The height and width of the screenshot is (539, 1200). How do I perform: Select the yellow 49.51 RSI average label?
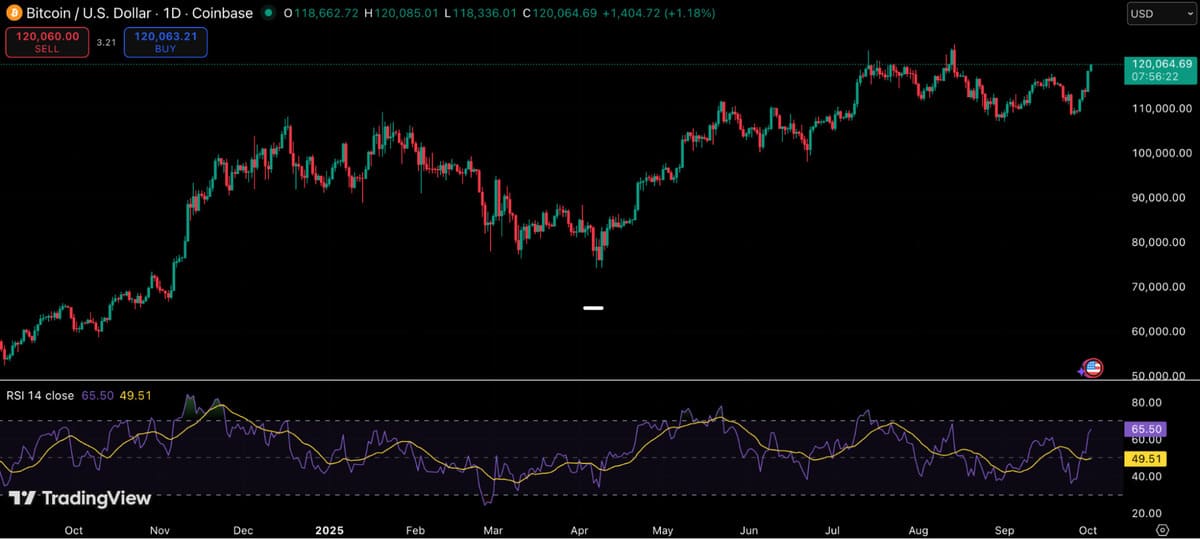click(1145, 459)
